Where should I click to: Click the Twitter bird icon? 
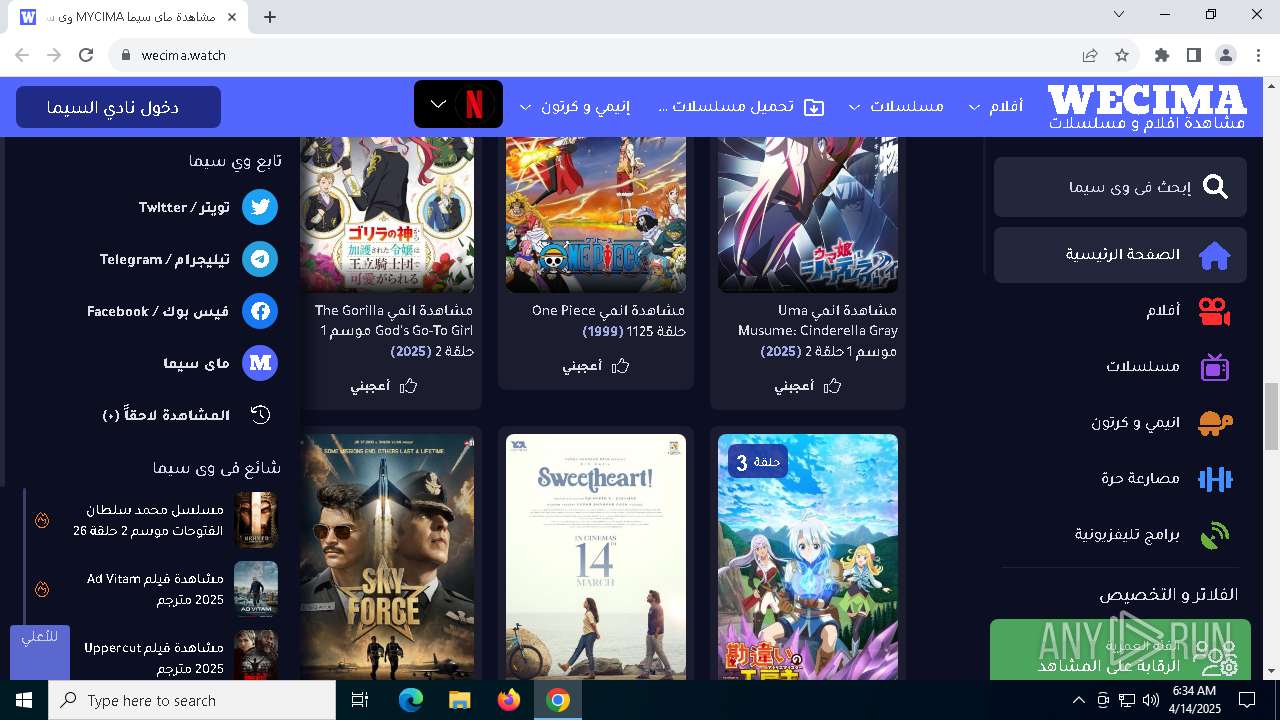(260, 207)
